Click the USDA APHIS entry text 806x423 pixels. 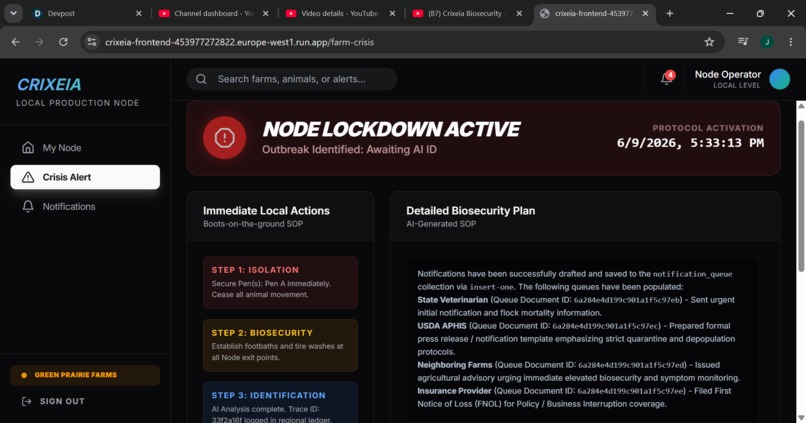576,339
